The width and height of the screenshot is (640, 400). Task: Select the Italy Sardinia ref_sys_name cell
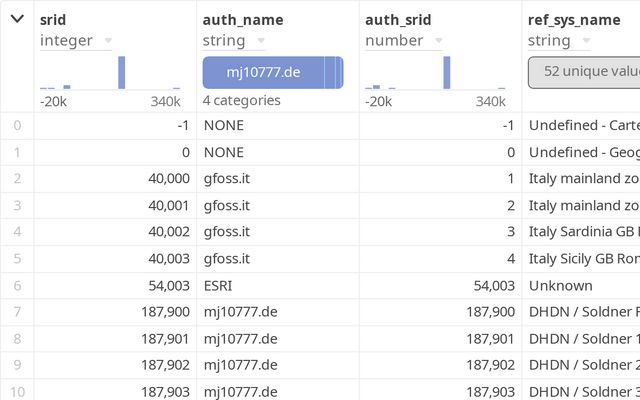tap(583, 232)
